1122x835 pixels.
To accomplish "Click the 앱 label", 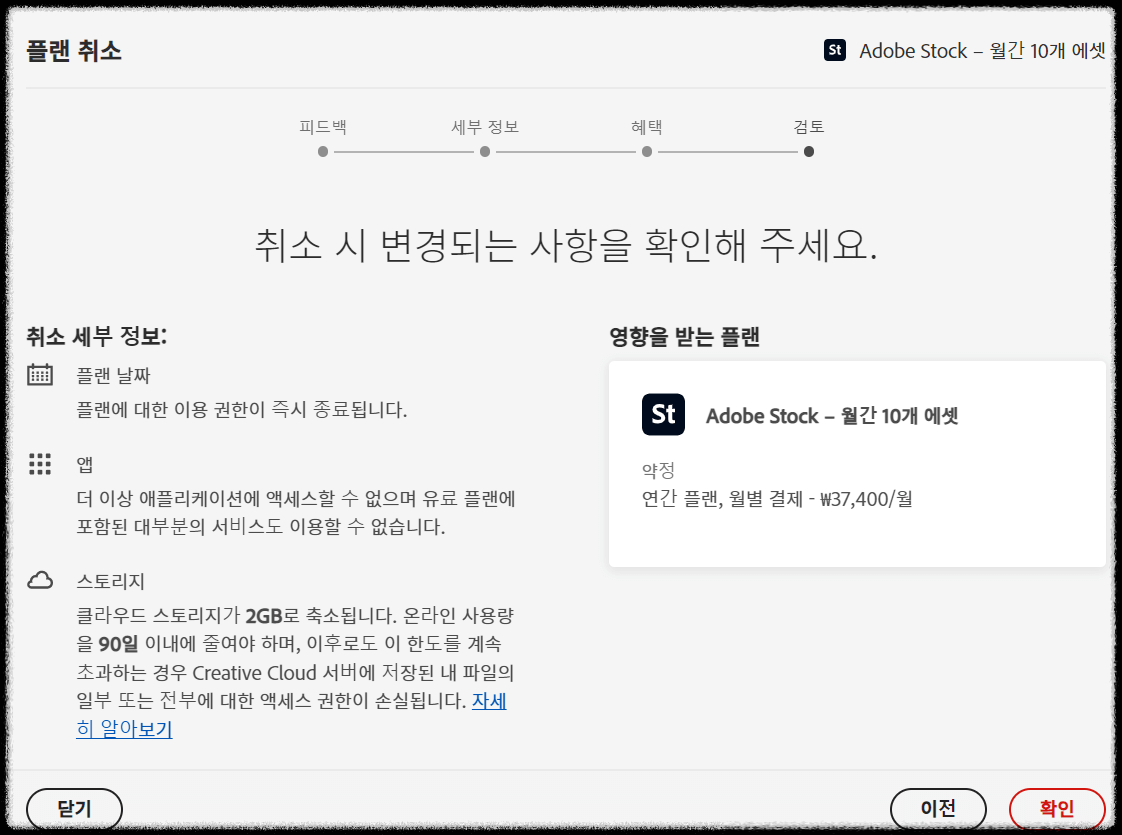I will point(85,465).
